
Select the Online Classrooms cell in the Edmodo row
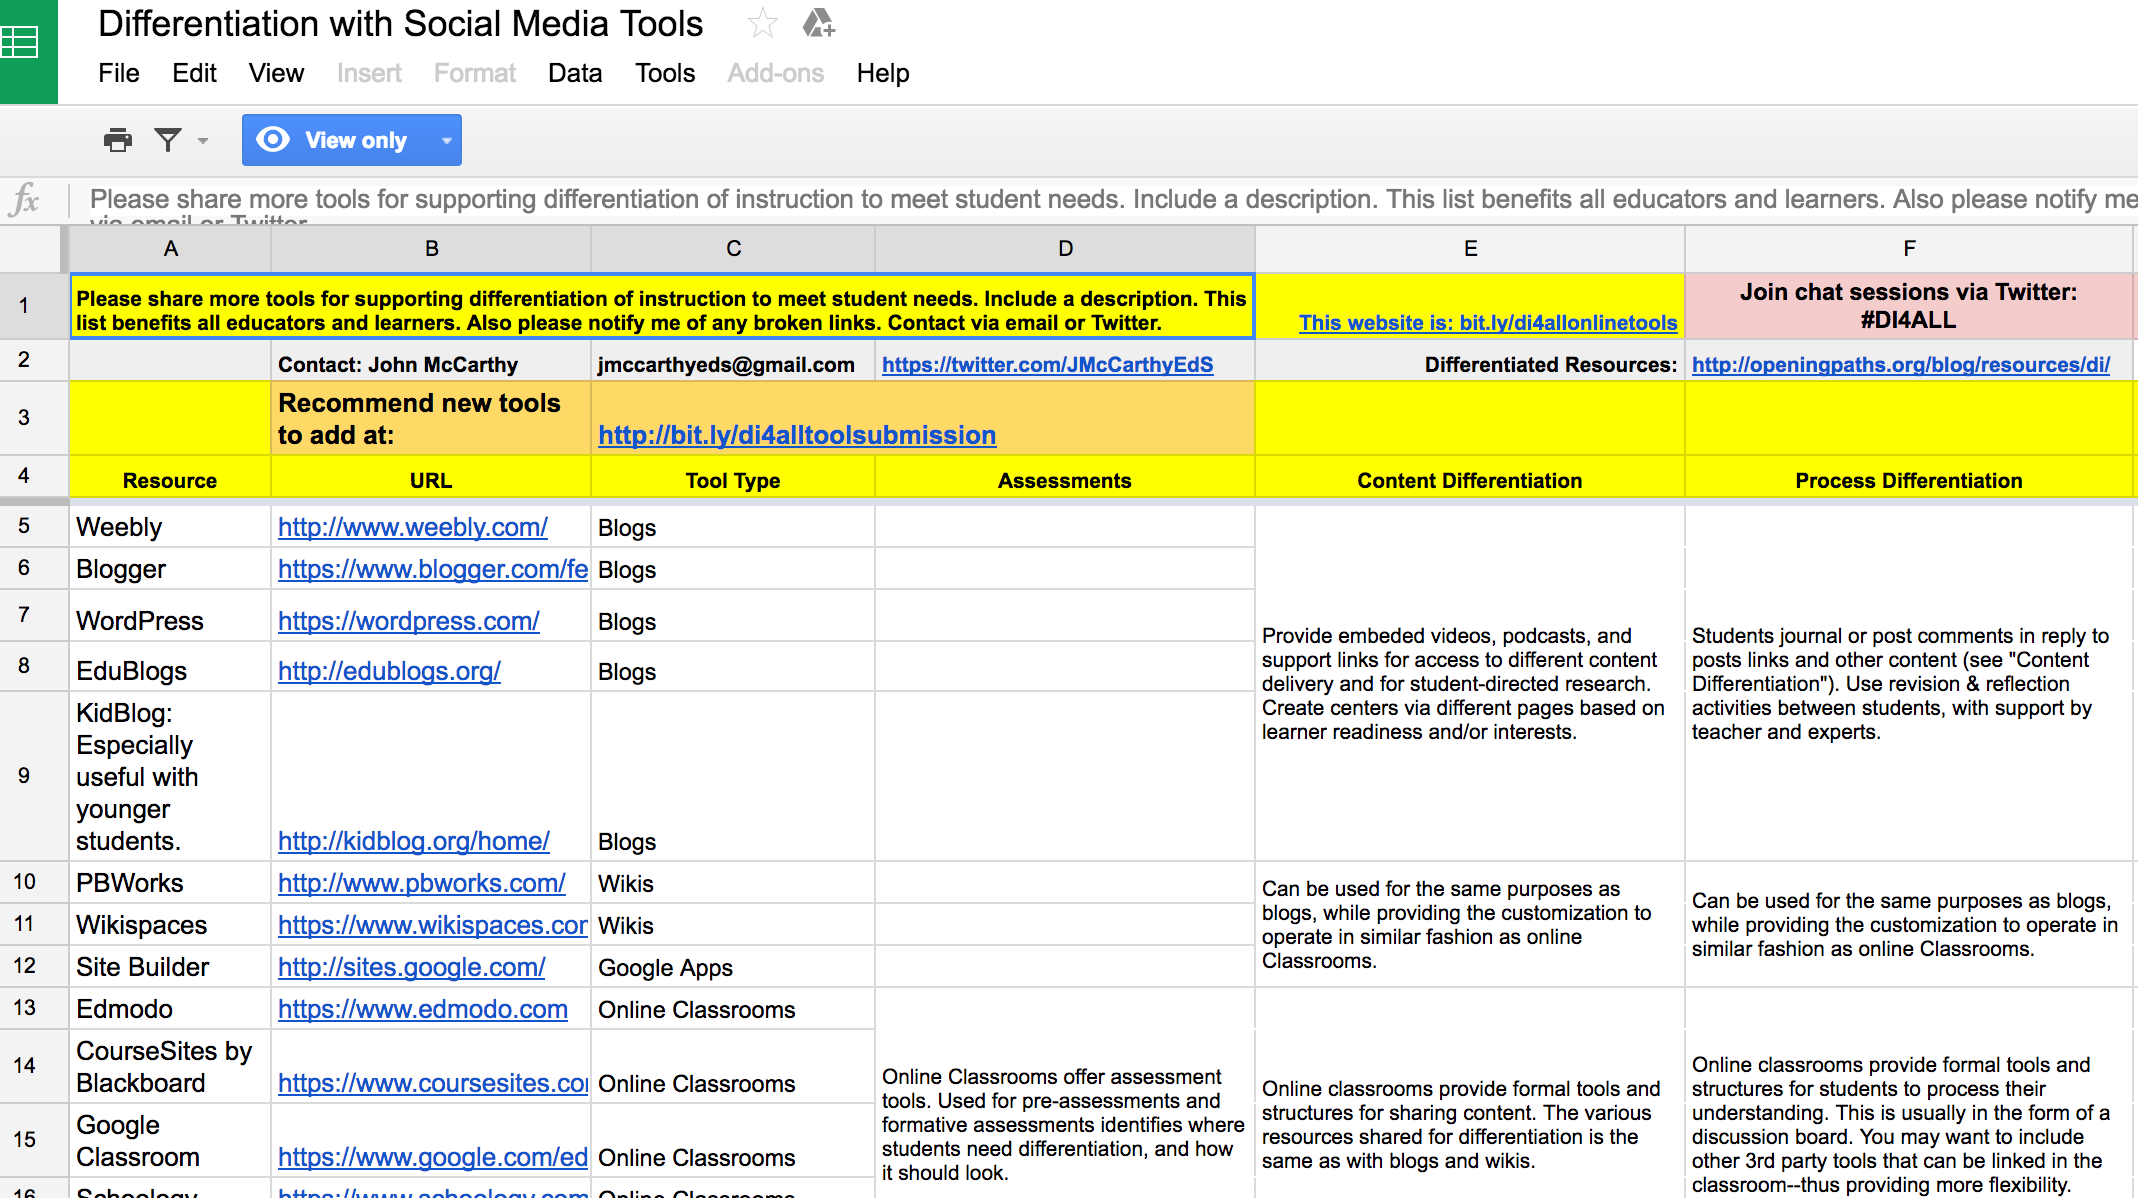(733, 1009)
